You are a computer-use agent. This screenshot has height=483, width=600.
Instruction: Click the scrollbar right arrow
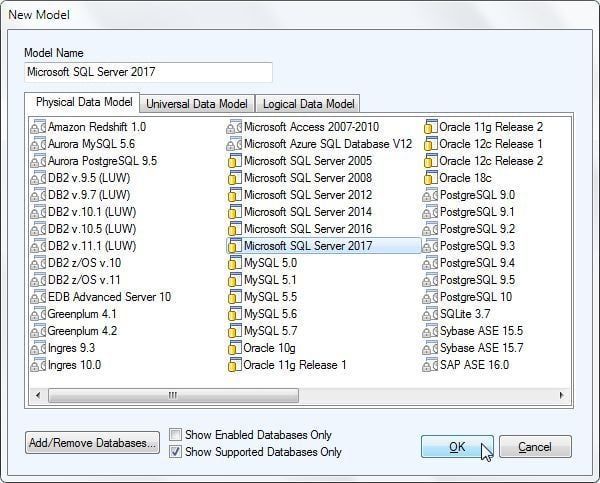561,395
